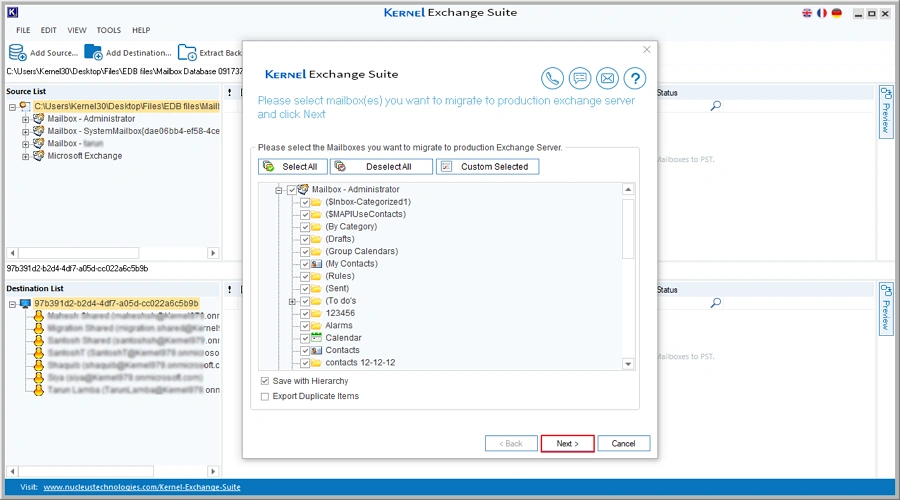The image size is (900, 500).
Task: Open the TOOLS menu
Action: click(109, 31)
